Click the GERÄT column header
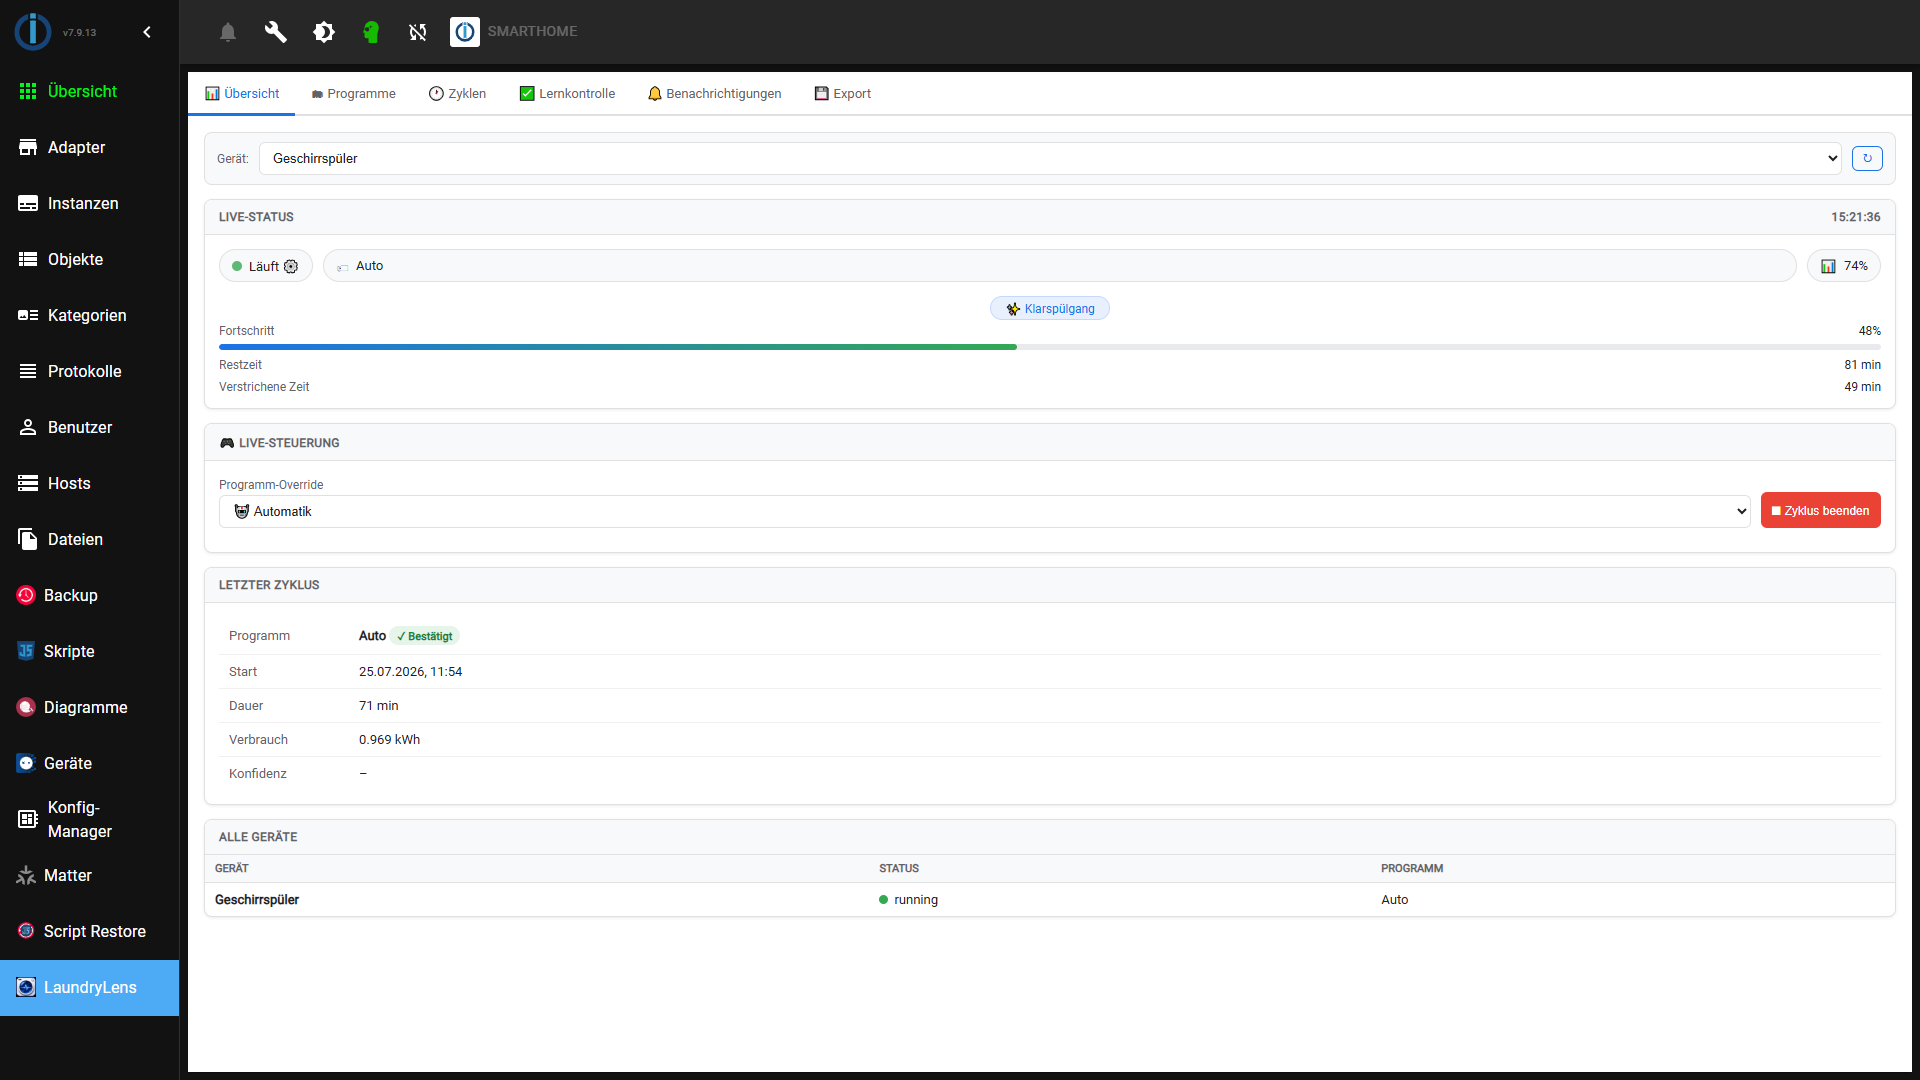The image size is (1920, 1080). pyautogui.click(x=232, y=869)
